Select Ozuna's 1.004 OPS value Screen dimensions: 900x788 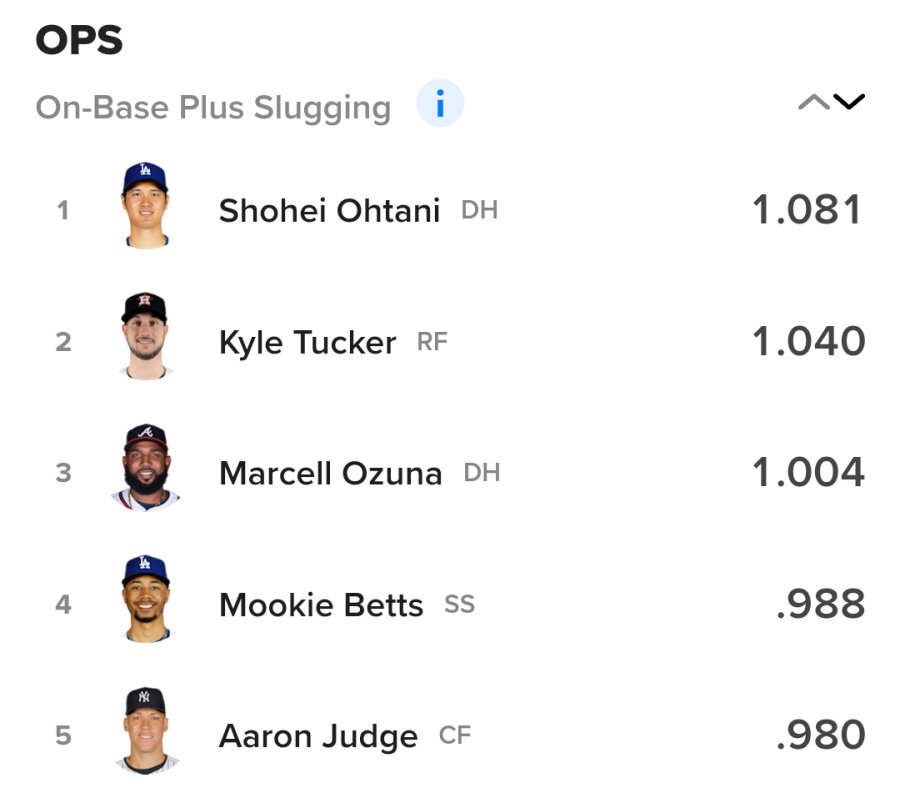[808, 473]
